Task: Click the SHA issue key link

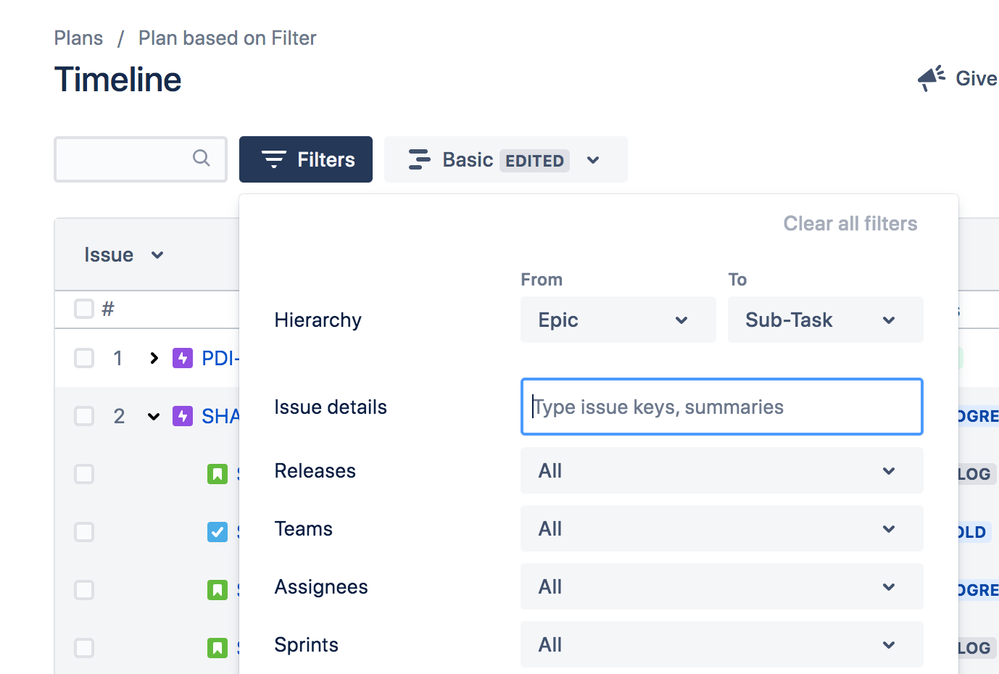Action: pyautogui.click(x=220, y=416)
